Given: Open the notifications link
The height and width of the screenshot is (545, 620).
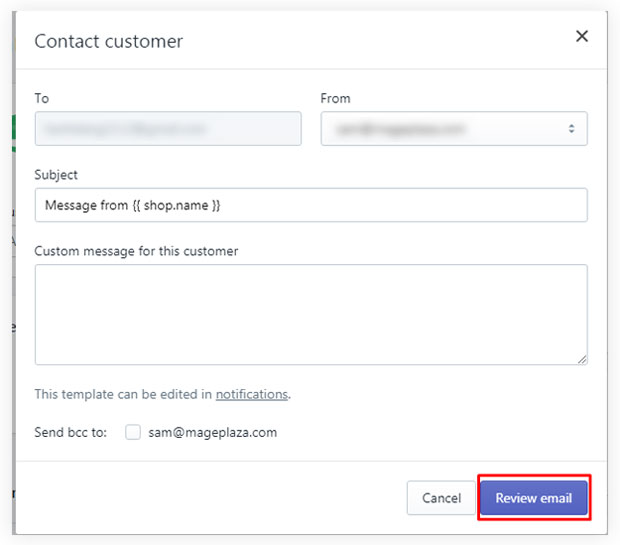Looking at the screenshot, I should pyautogui.click(x=252, y=394).
